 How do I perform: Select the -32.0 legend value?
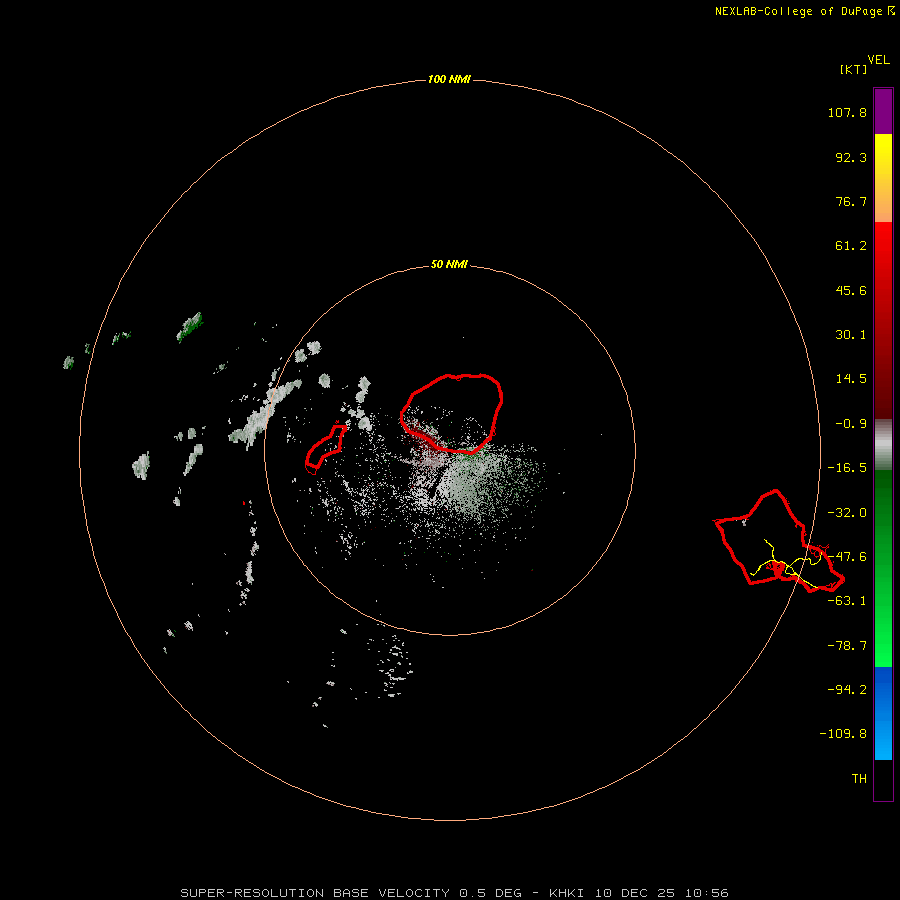tap(847, 513)
